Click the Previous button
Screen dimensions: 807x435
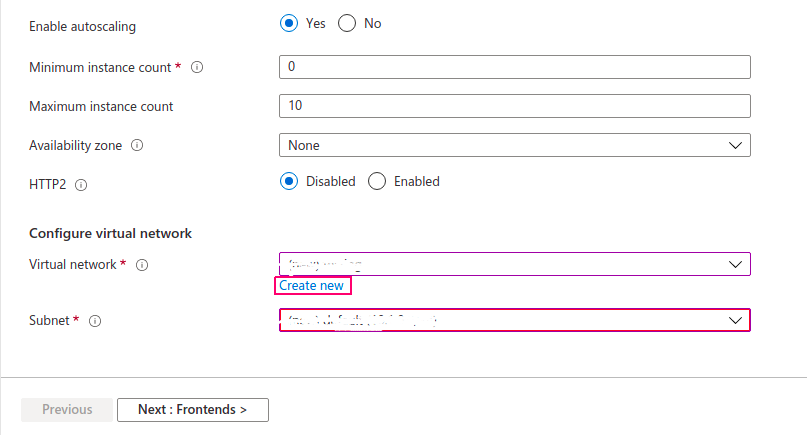68,409
